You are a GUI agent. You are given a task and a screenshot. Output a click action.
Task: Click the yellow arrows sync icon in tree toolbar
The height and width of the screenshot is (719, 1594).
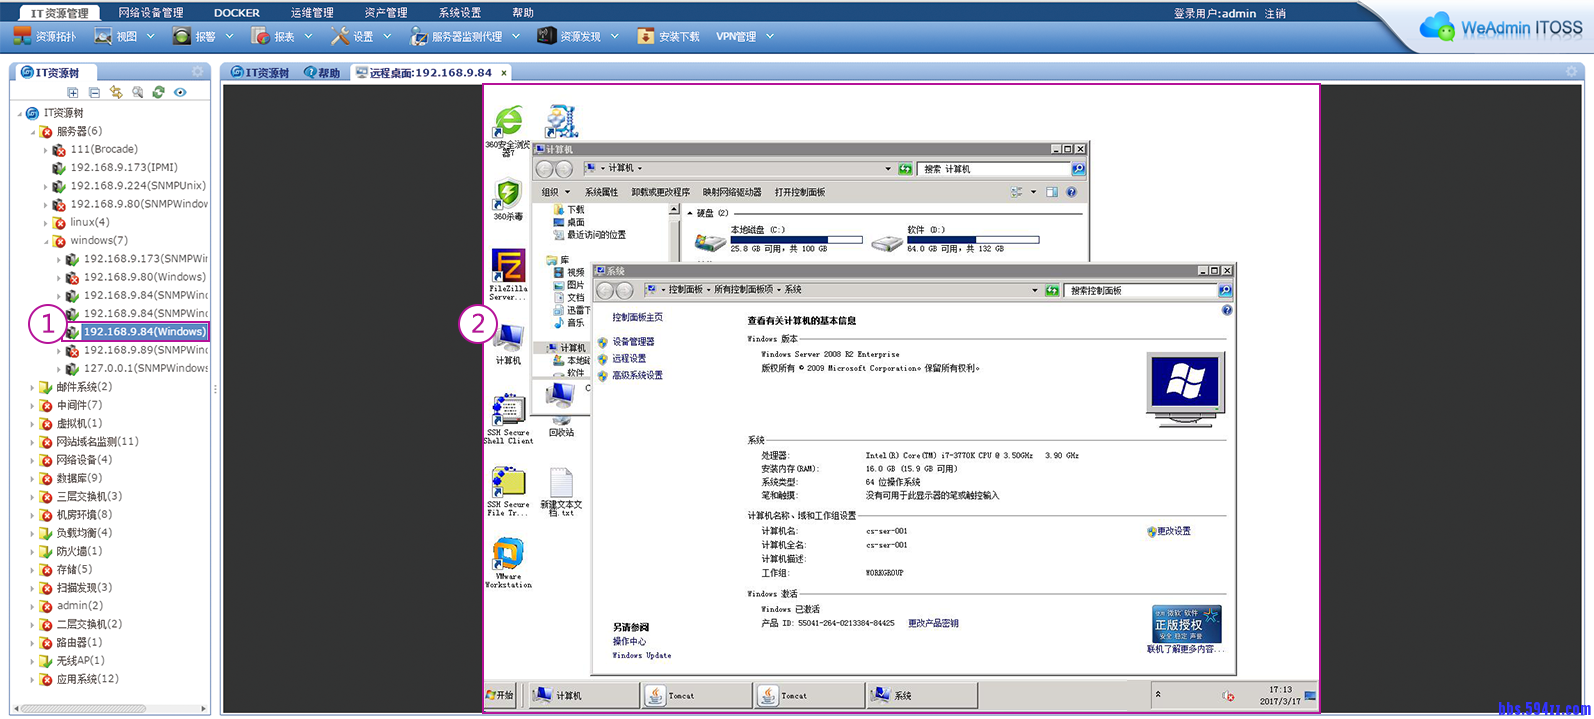pos(116,92)
